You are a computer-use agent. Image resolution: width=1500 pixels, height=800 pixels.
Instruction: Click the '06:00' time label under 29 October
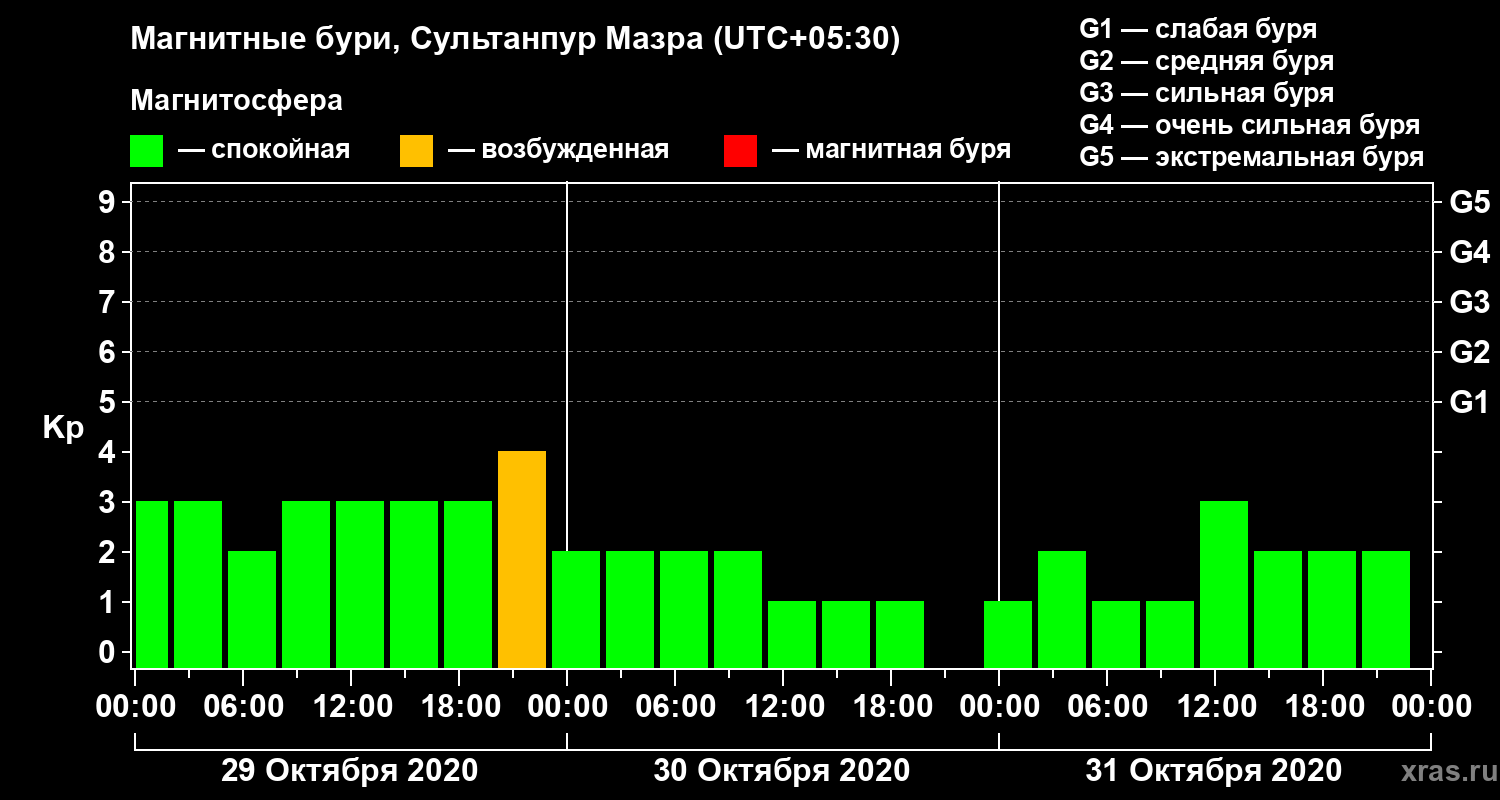point(243,707)
